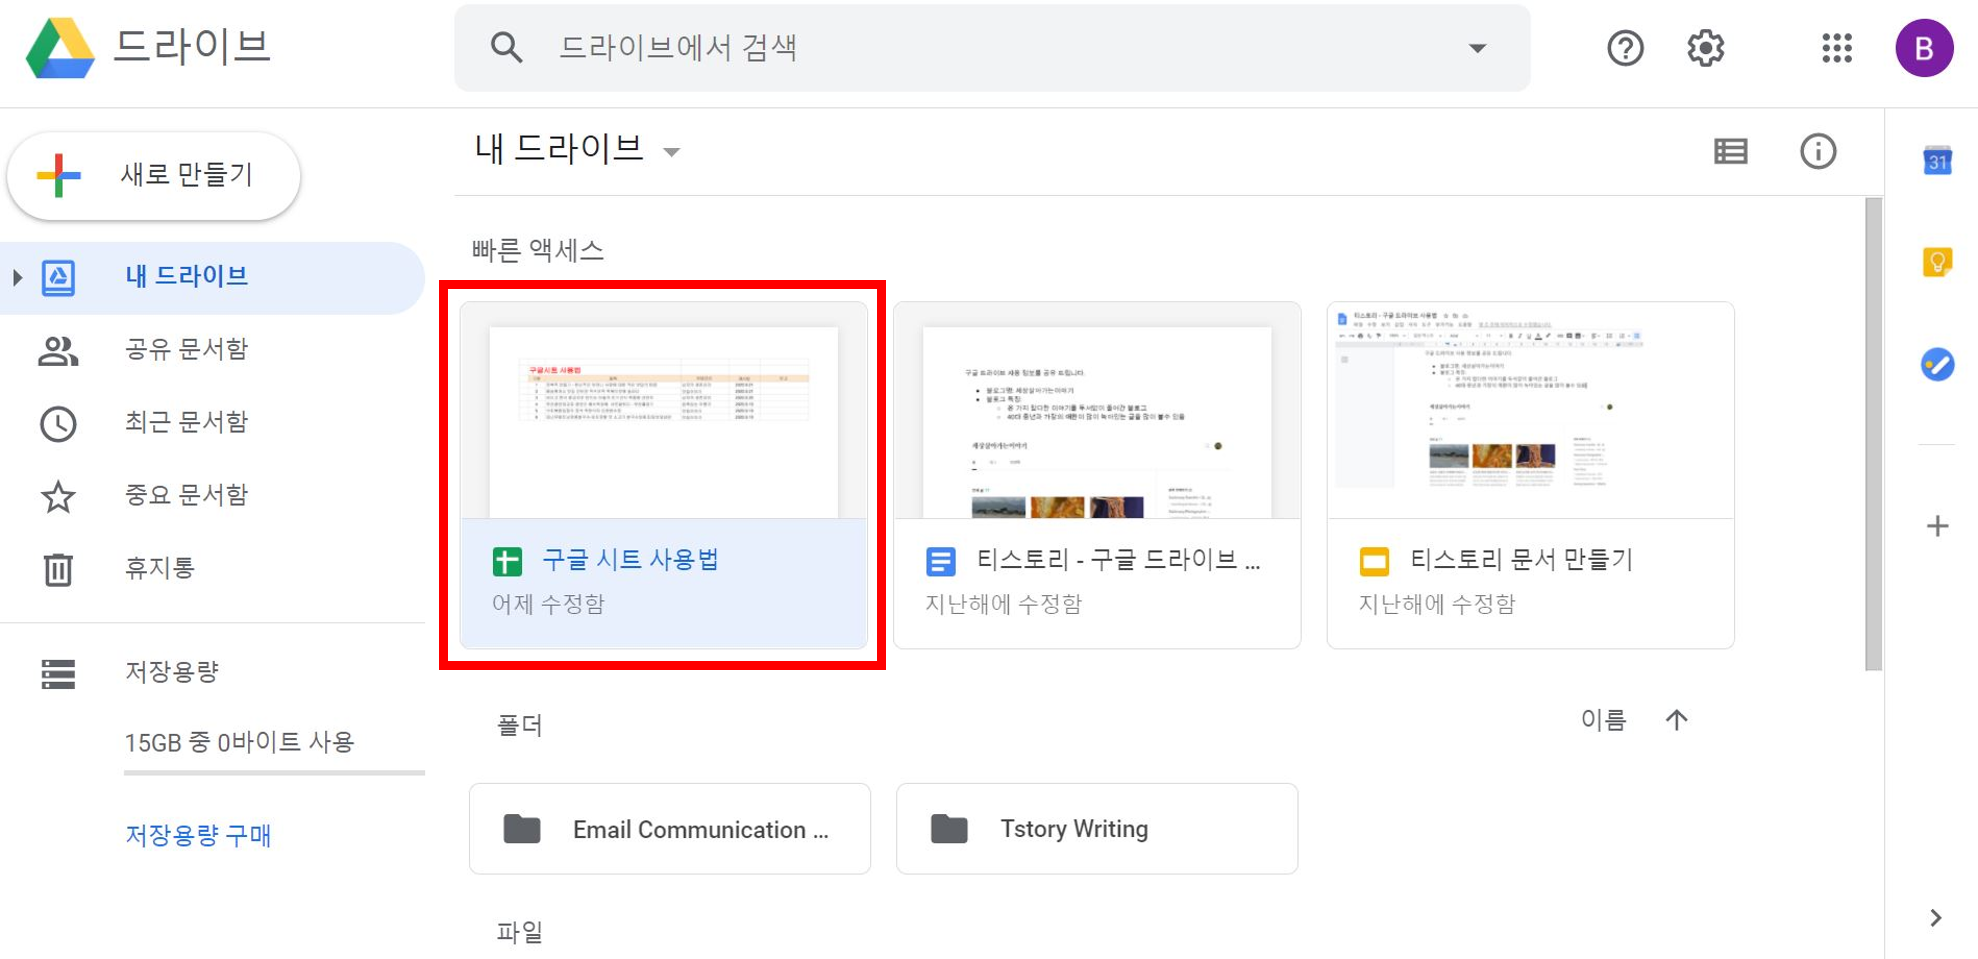Image resolution: width=1978 pixels, height=959 pixels.
Task: Click the shared-with-me people icon
Action: [58, 351]
